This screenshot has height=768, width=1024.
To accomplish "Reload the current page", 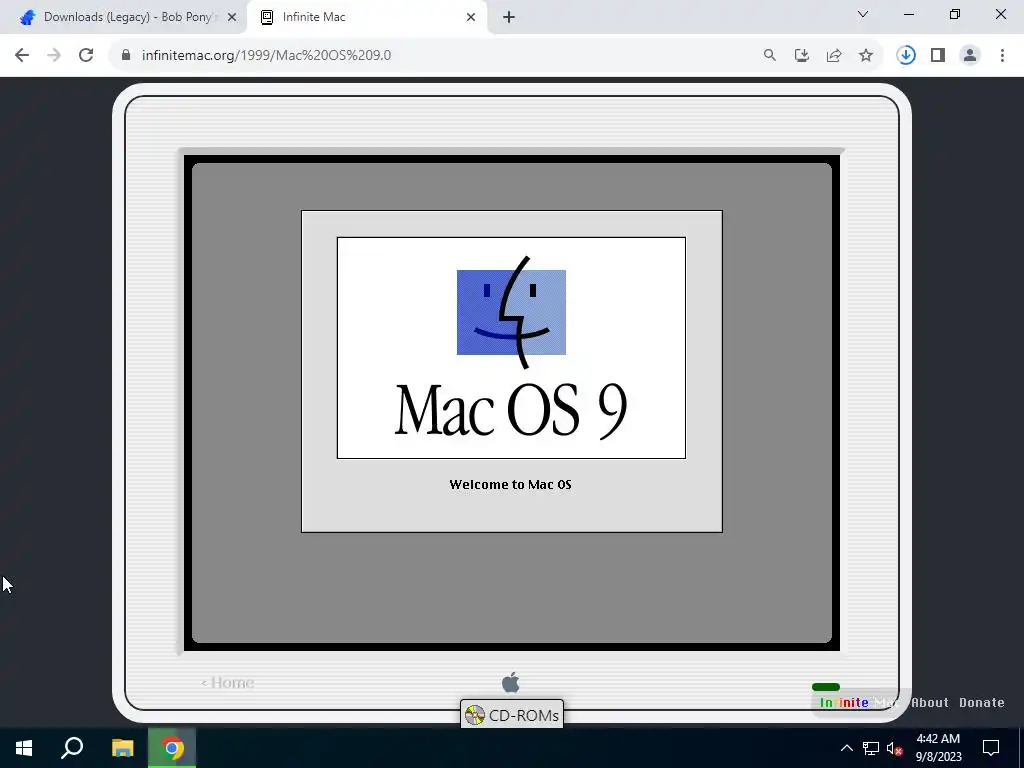I will click(86, 55).
